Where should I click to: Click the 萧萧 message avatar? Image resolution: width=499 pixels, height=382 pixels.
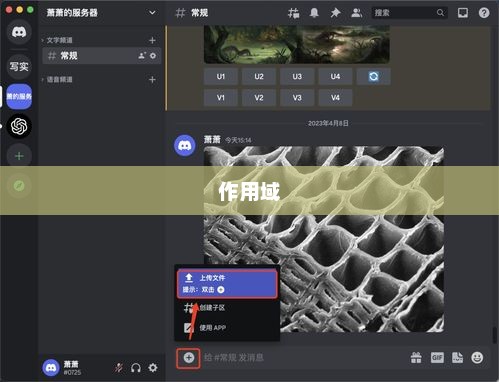[185, 145]
